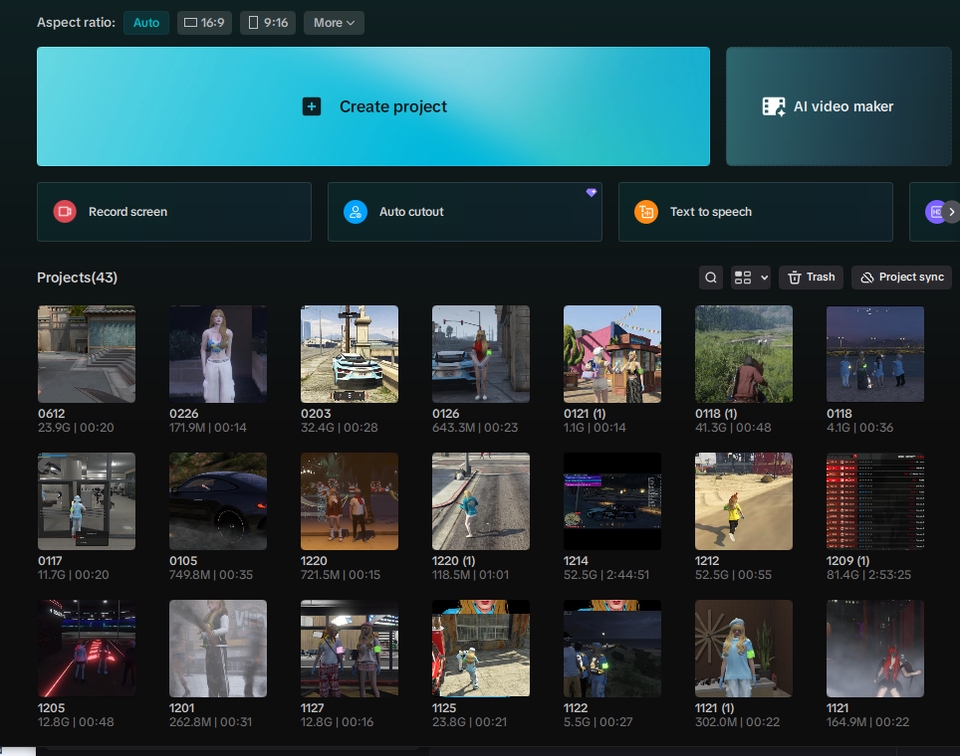Choose the 9:16 aspect ratio

[267, 22]
